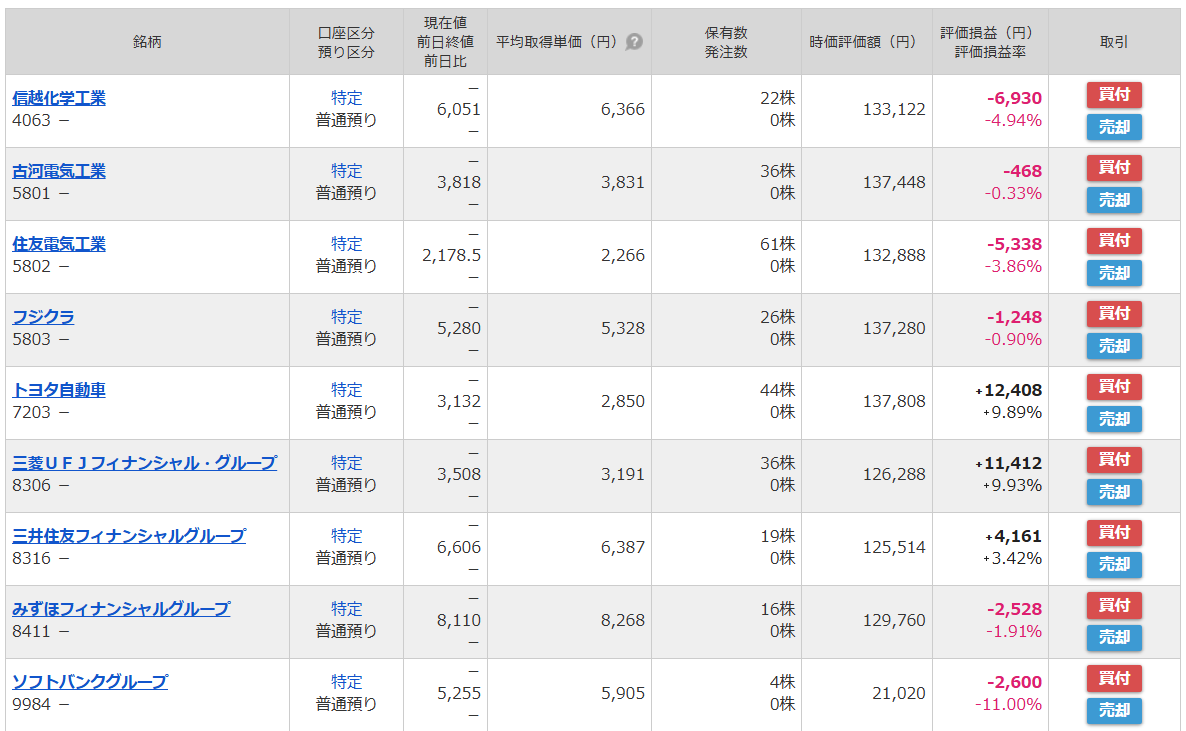Viewport: 1186px width, 731px height.
Task: Click 買付 button for 三菱UFJ row
Action: [x=1114, y=460]
